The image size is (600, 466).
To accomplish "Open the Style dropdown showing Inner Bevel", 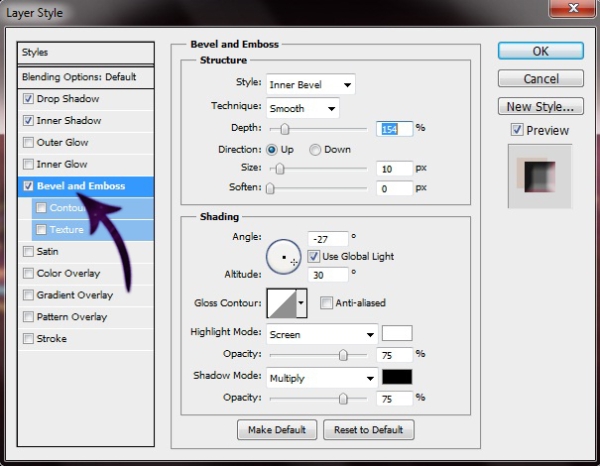I will coord(309,85).
